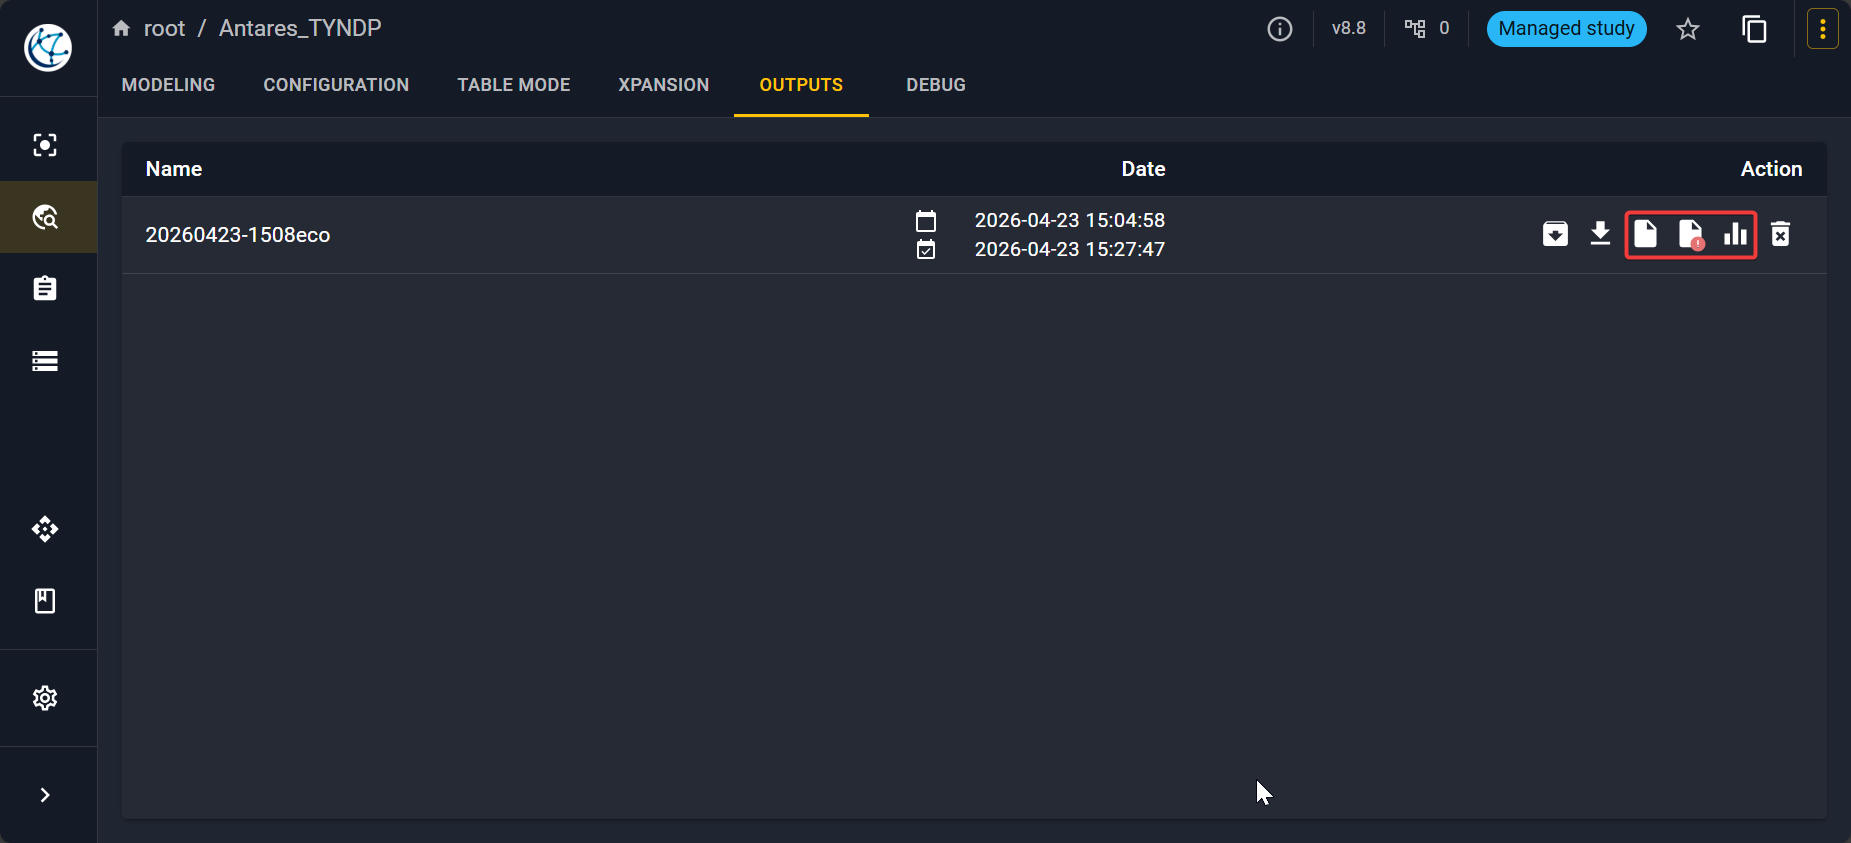Select output 20260423-1508eco

coord(238,235)
